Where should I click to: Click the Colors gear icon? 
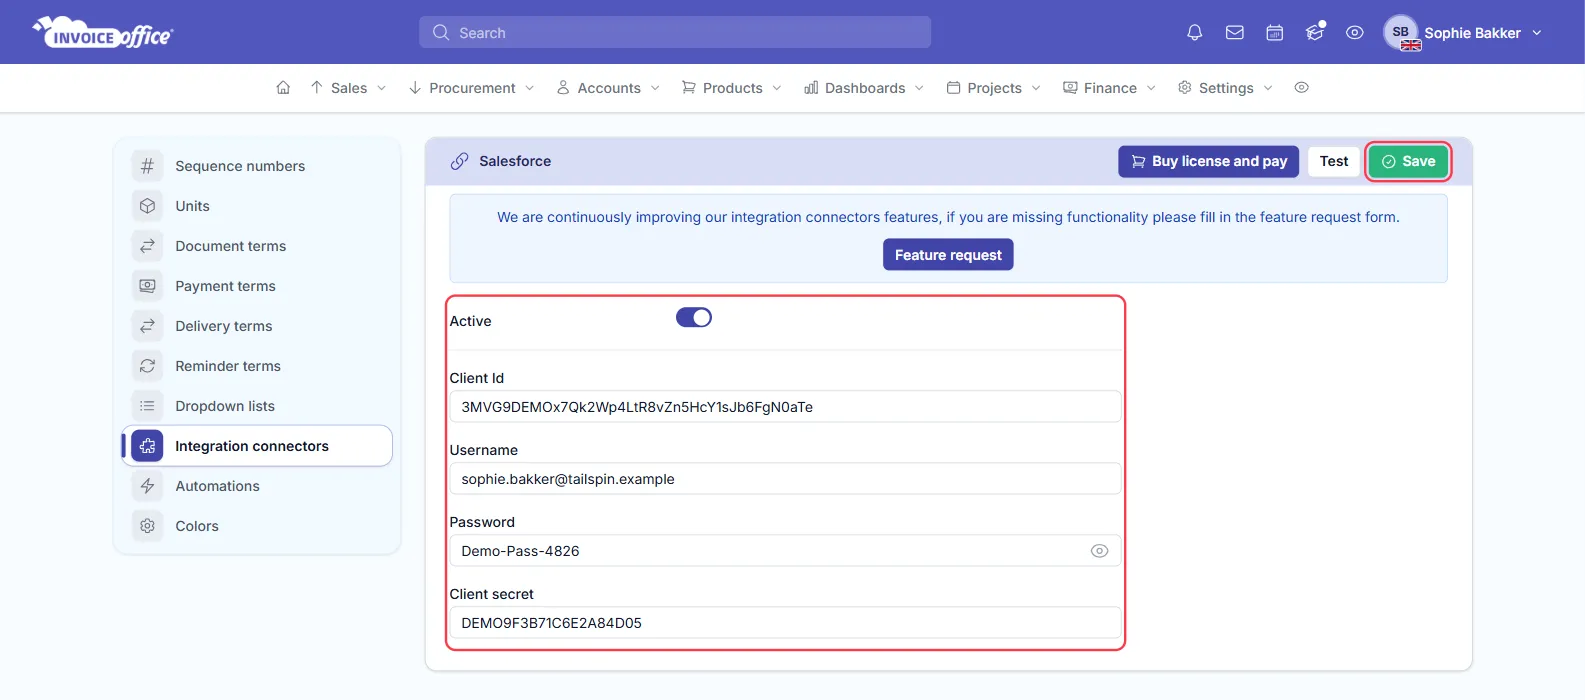coord(147,526)
